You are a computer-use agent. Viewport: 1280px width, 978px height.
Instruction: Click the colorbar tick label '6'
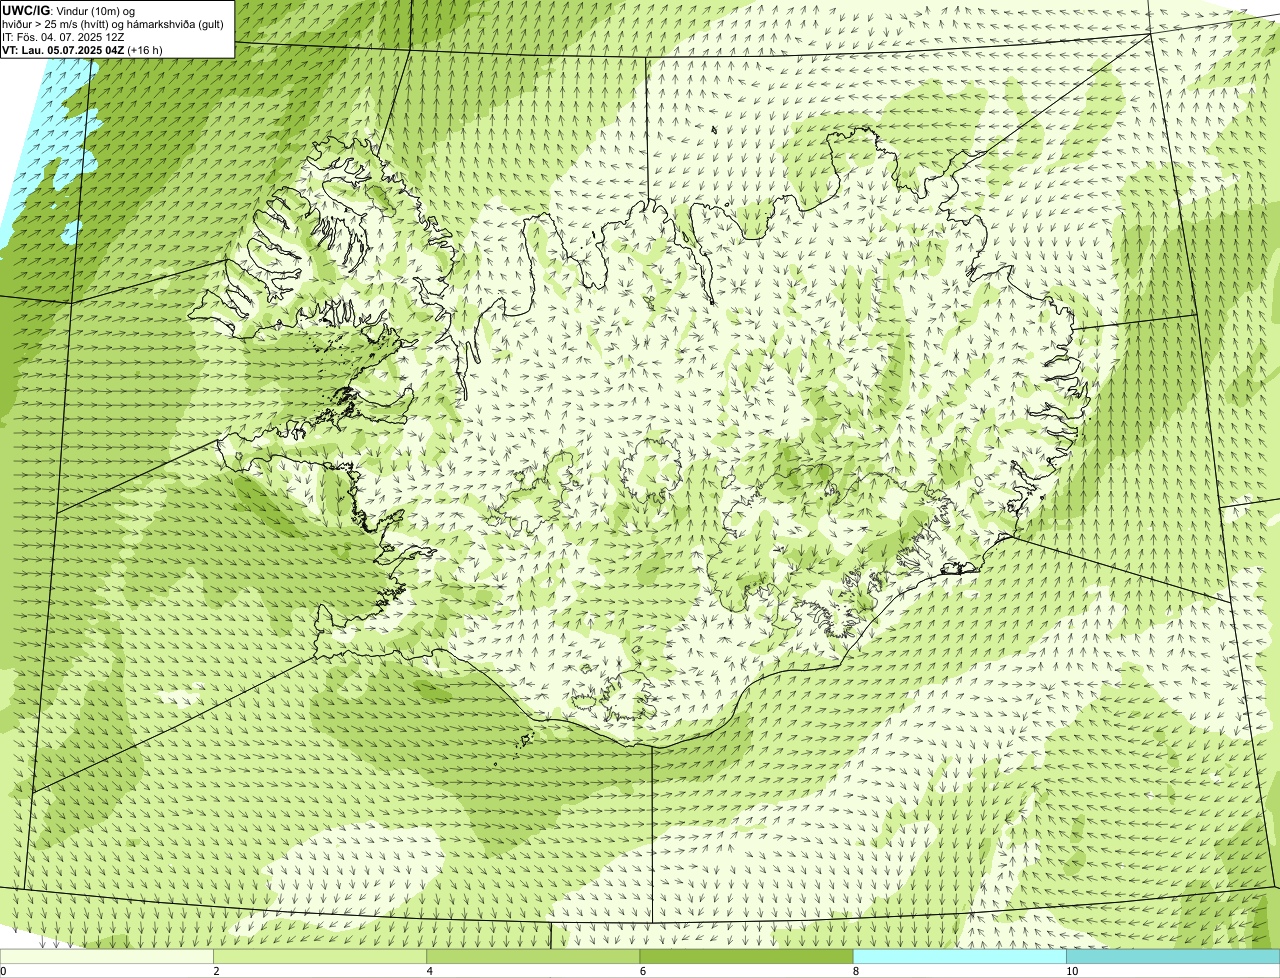point(642,971)
